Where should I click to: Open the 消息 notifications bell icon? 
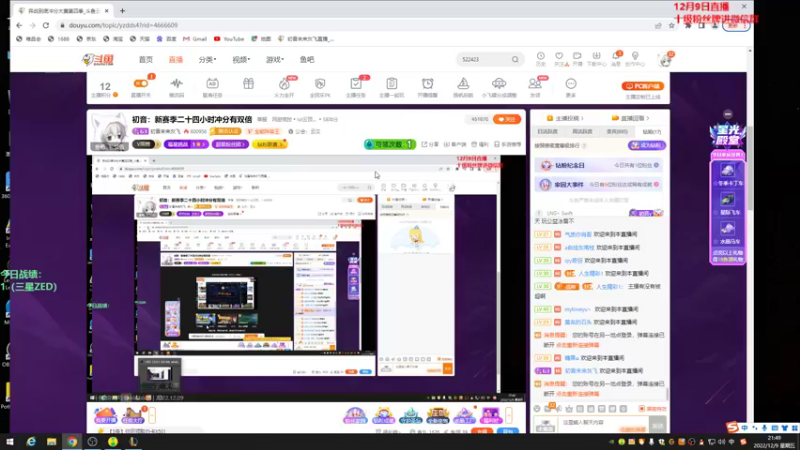pyautogui.click(x=616, y=59)
